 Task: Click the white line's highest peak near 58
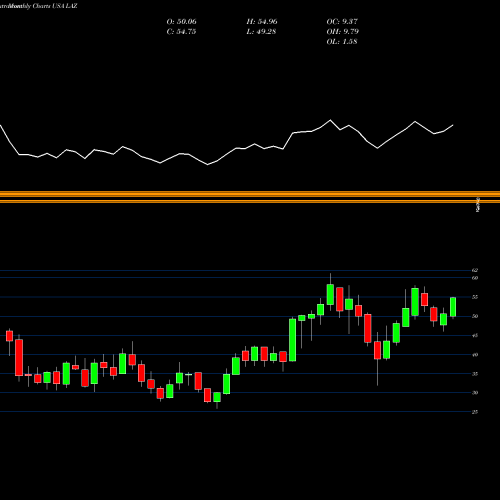pyautogui.click(x=331, y=120)
